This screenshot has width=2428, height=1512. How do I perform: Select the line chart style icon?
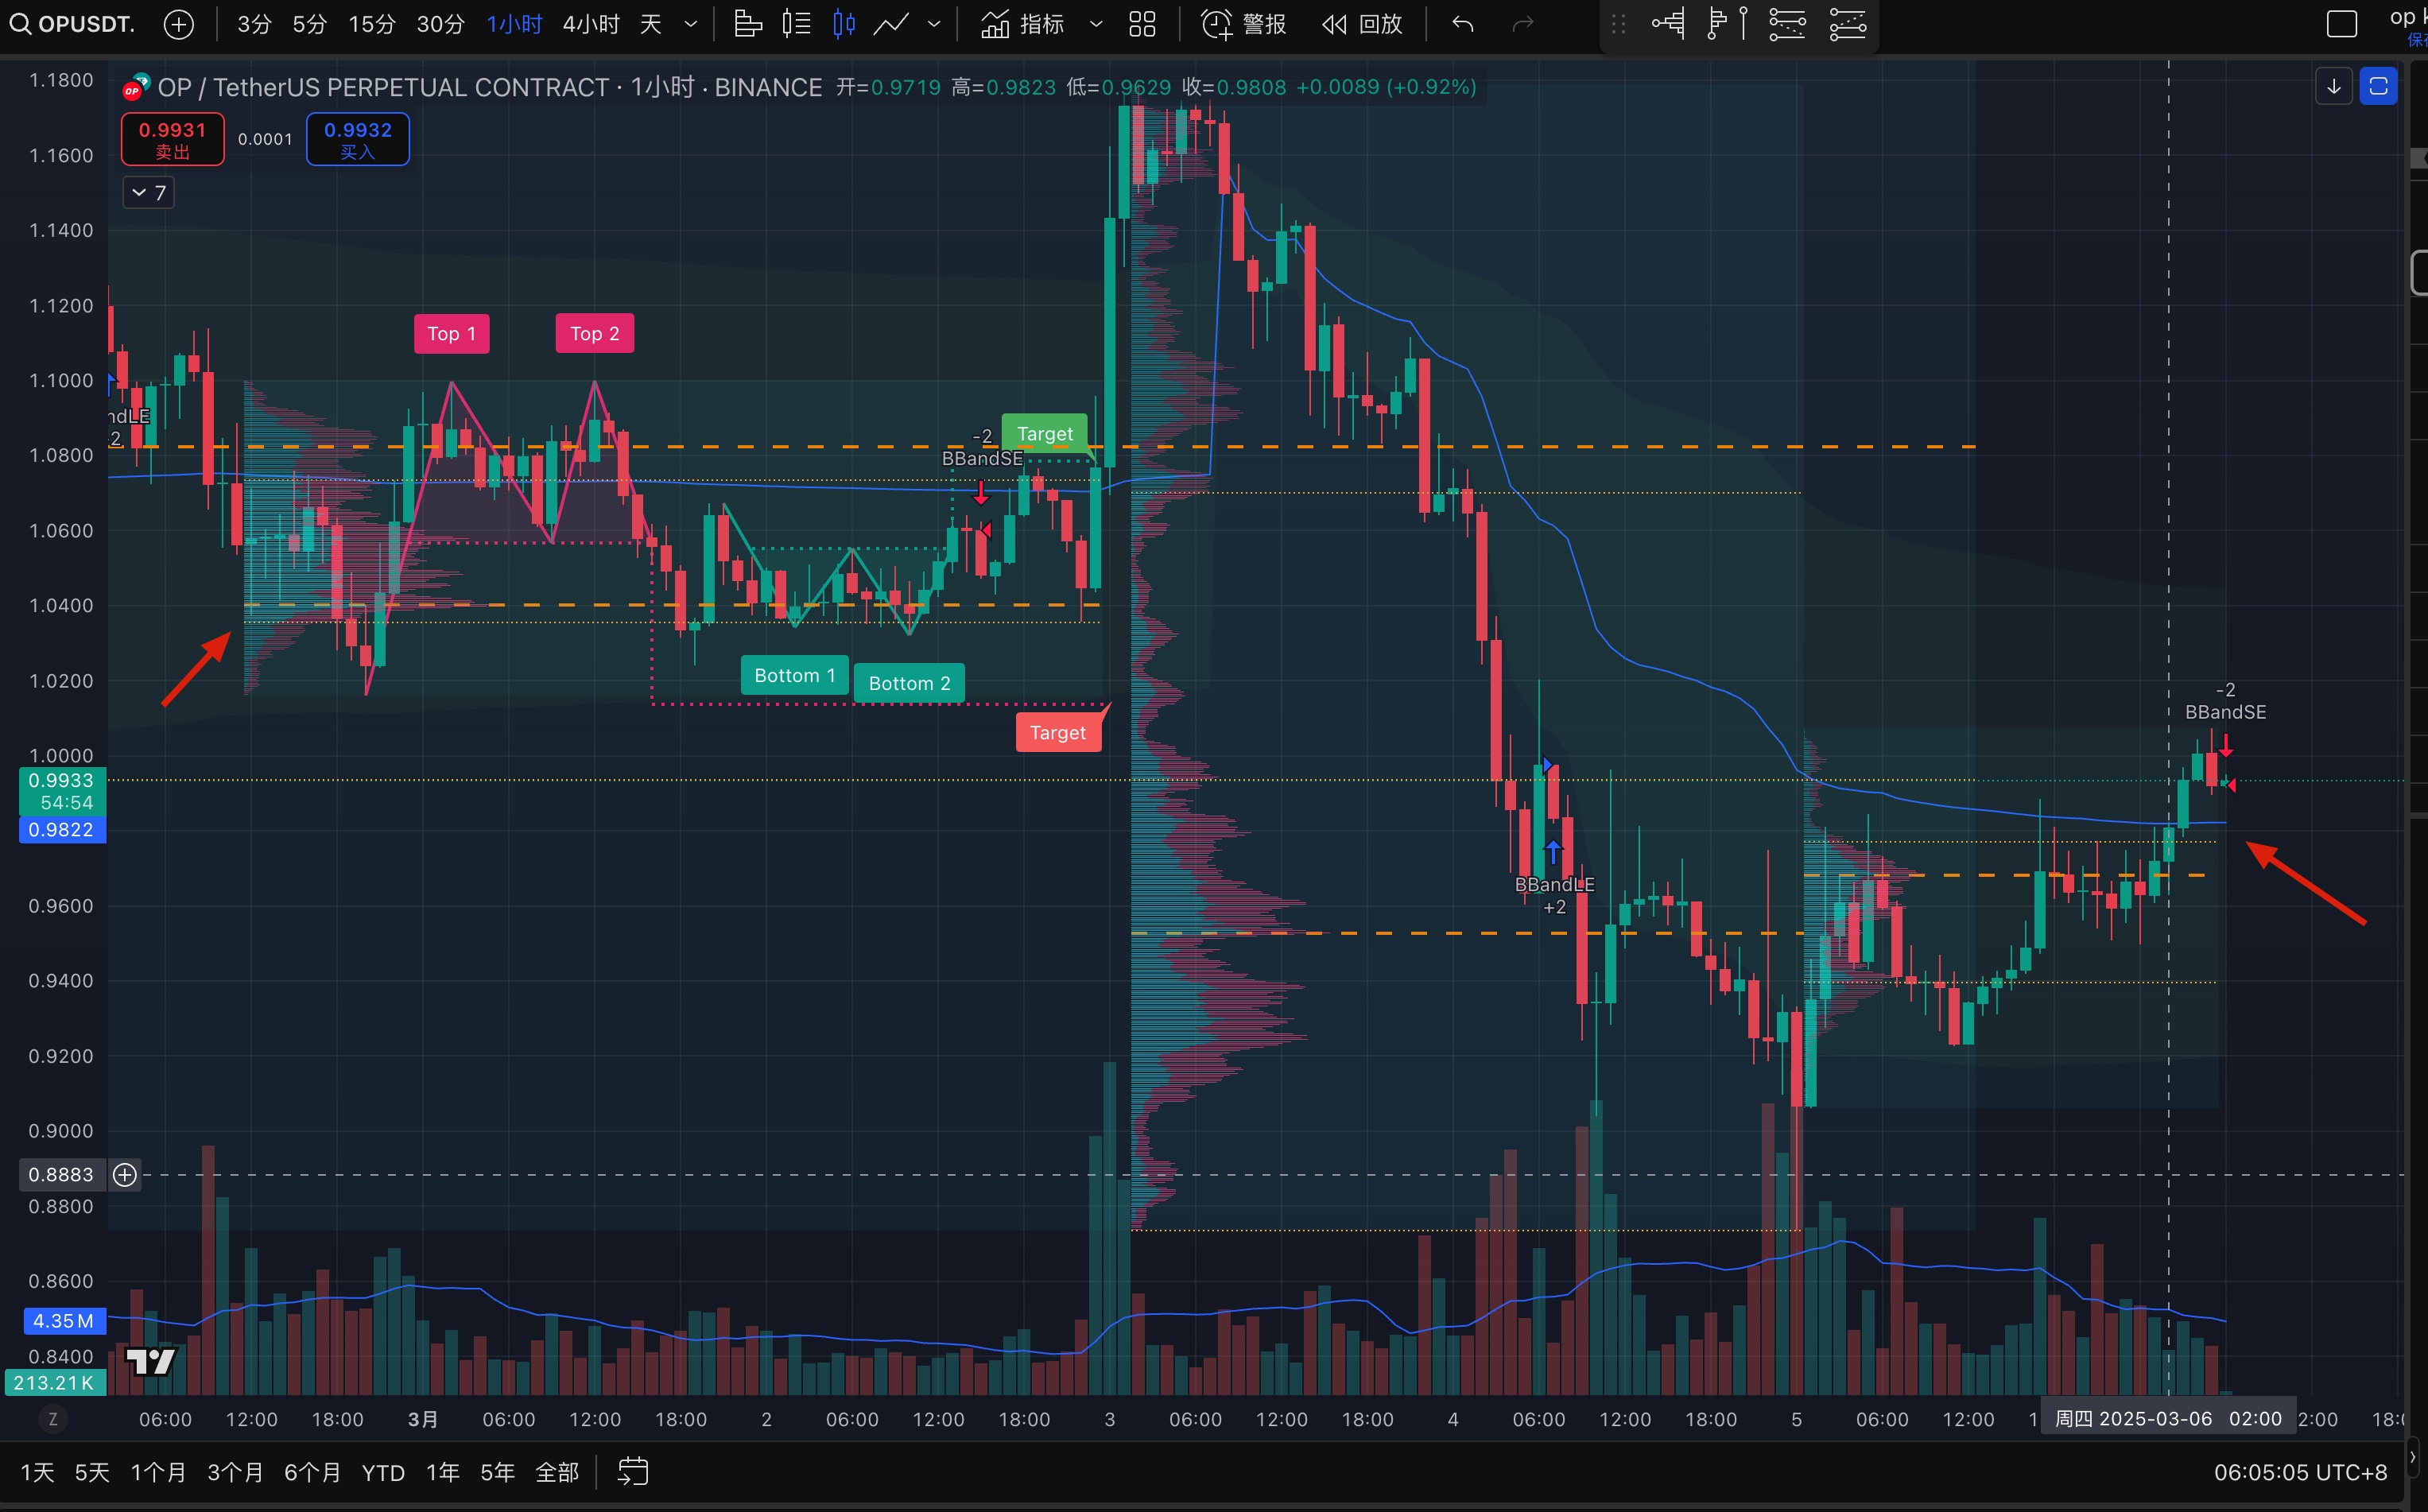point(890,24)
